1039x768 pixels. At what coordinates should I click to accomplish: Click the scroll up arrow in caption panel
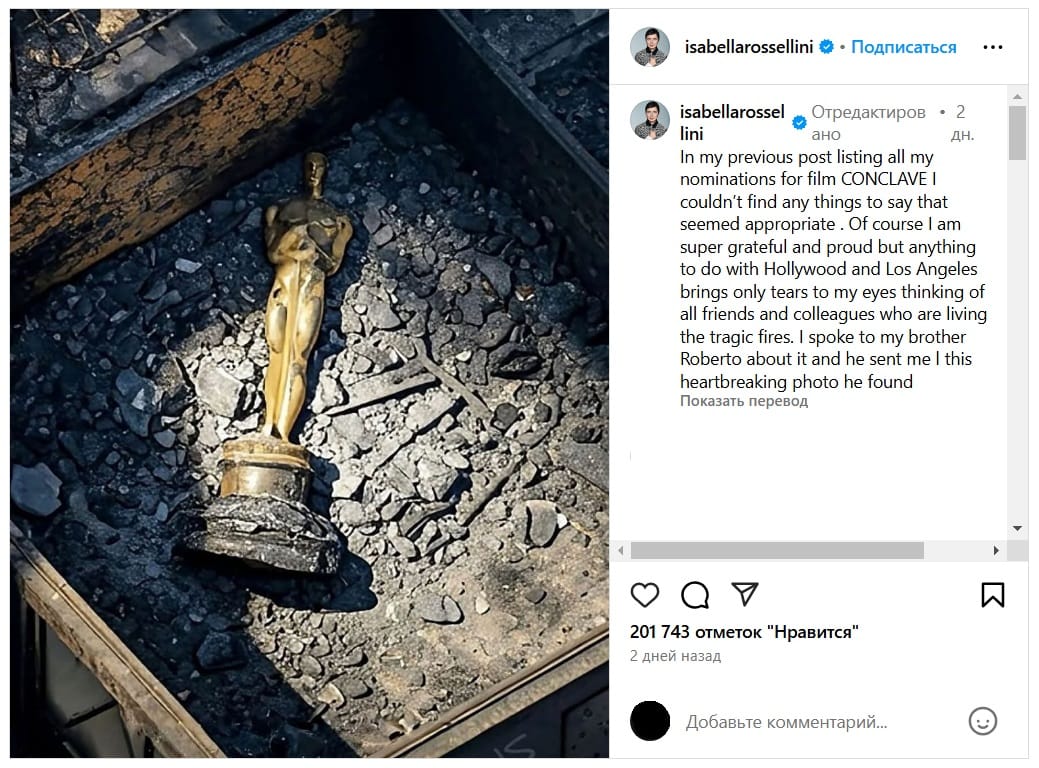pyautogui.click(x=1018, y=97)
